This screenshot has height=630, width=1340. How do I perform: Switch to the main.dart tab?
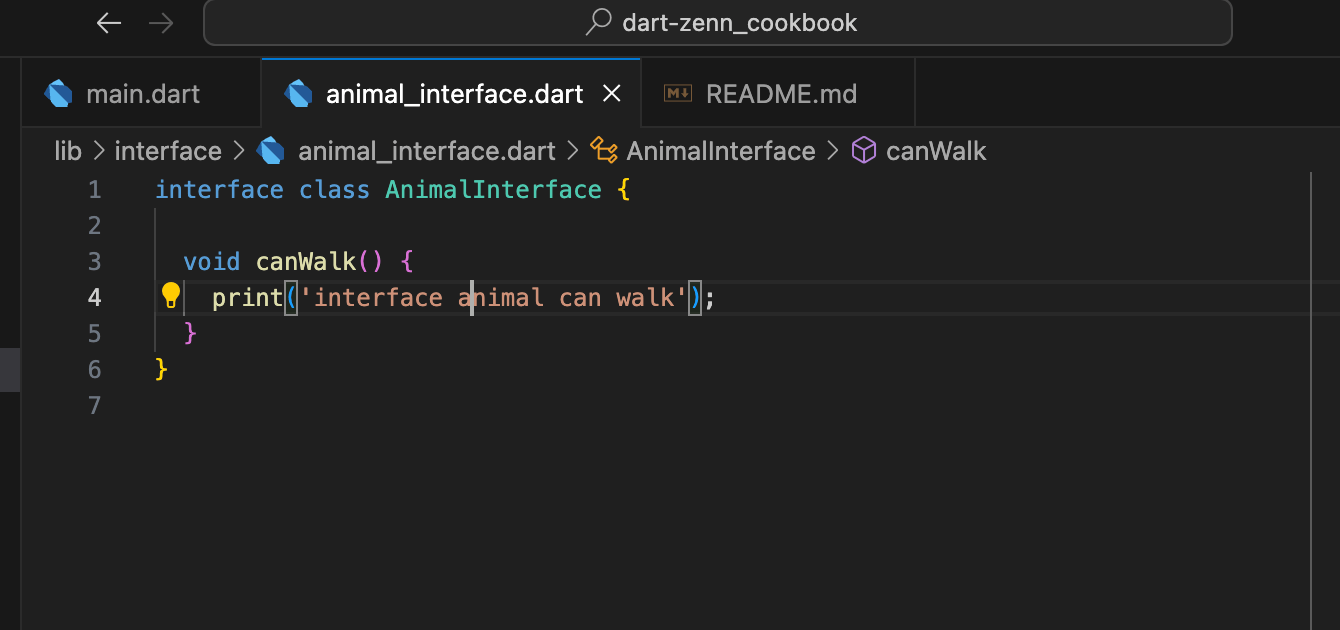coord(142,94)
